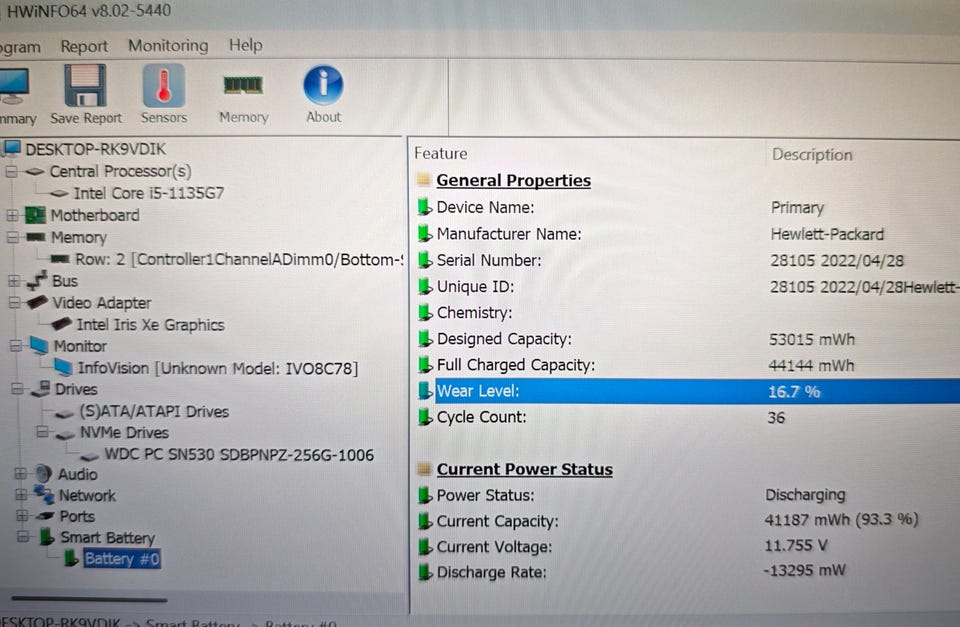Select the Drives tree node
This screenshot has height=627, width=960.
pyautogui.click(x=76, y=389)
